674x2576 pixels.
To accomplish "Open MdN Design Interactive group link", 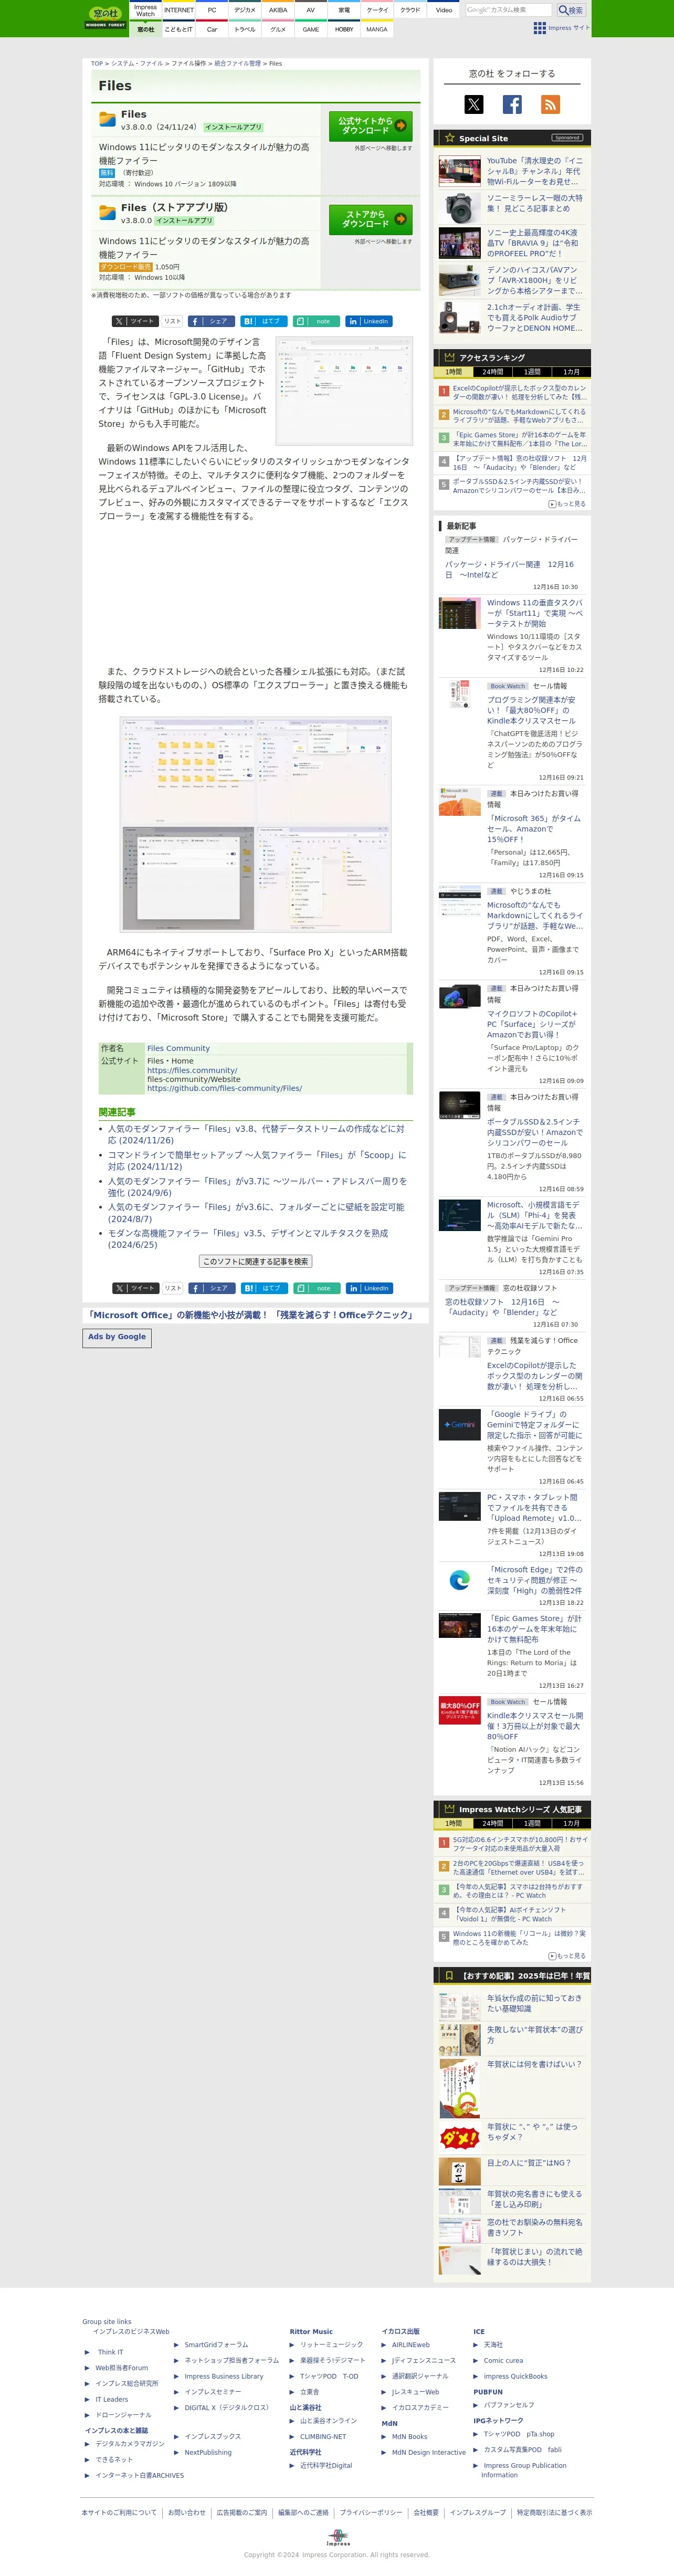I will 429,2452.
